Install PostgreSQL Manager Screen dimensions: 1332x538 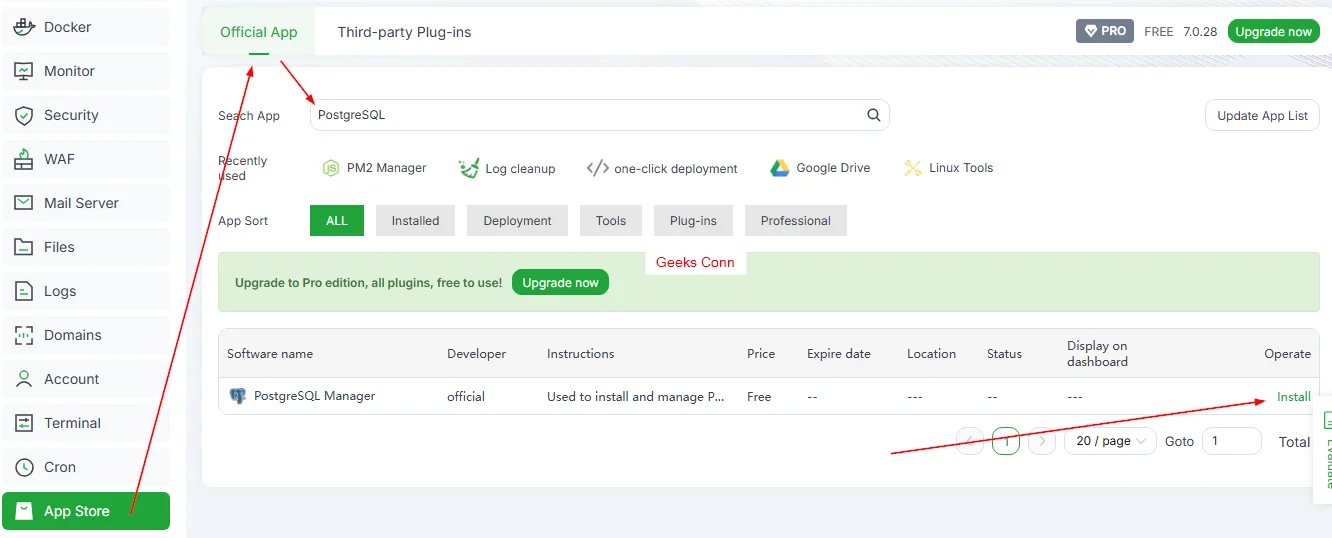[x=1293, y=396]
